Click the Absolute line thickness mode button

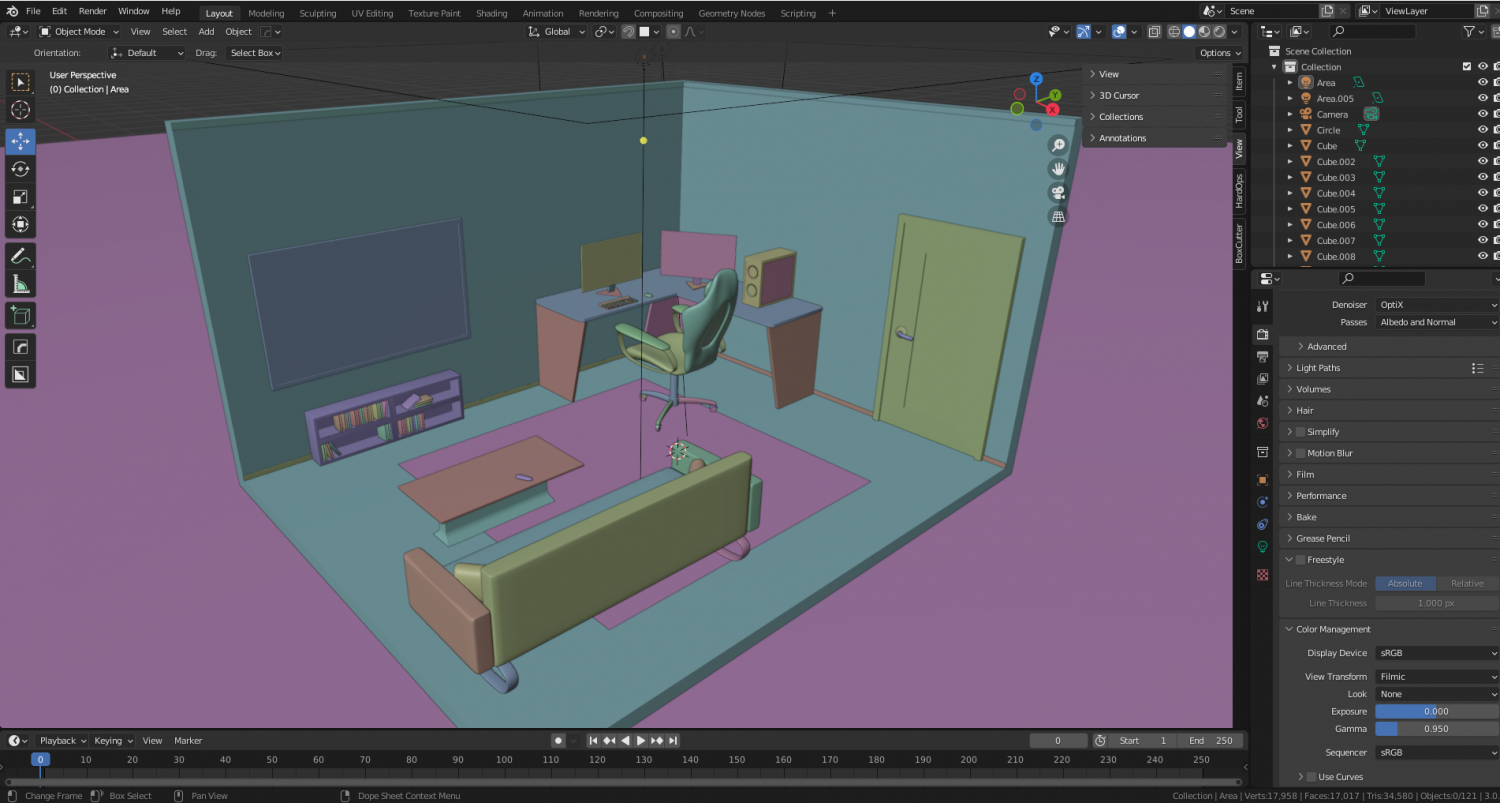1405,583
